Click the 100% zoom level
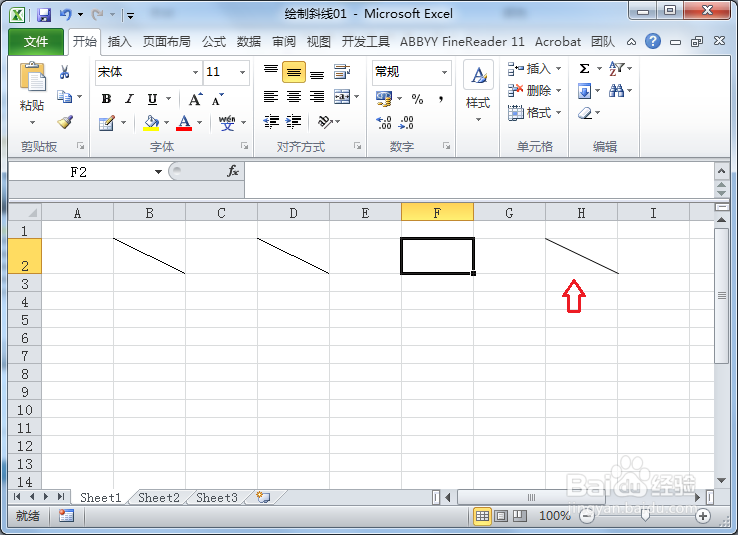738x535 pixels. click(554, 516)
